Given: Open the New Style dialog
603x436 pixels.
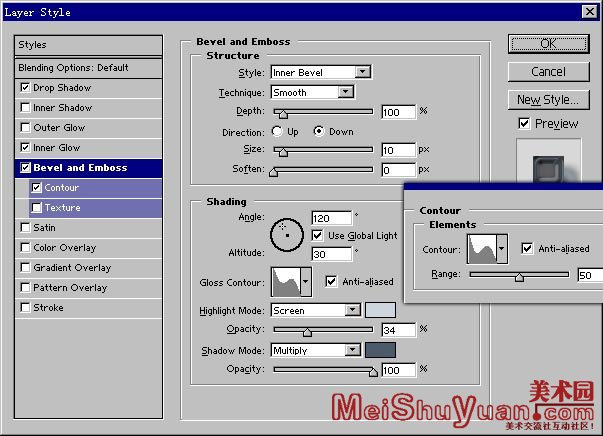Looking at the screenshot, I should pyautogui.click(x=548, y=100).
